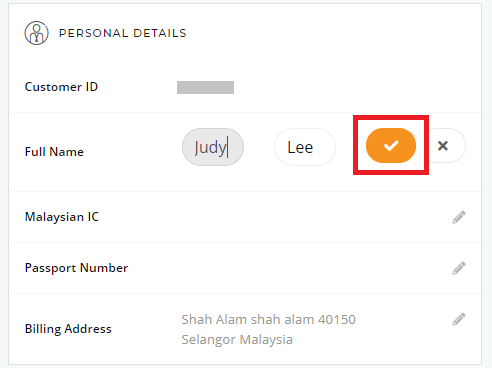Viewport: 492px width, 368px height.
Task: Click the empty Passport Number value area
Action: coord(310,268)
